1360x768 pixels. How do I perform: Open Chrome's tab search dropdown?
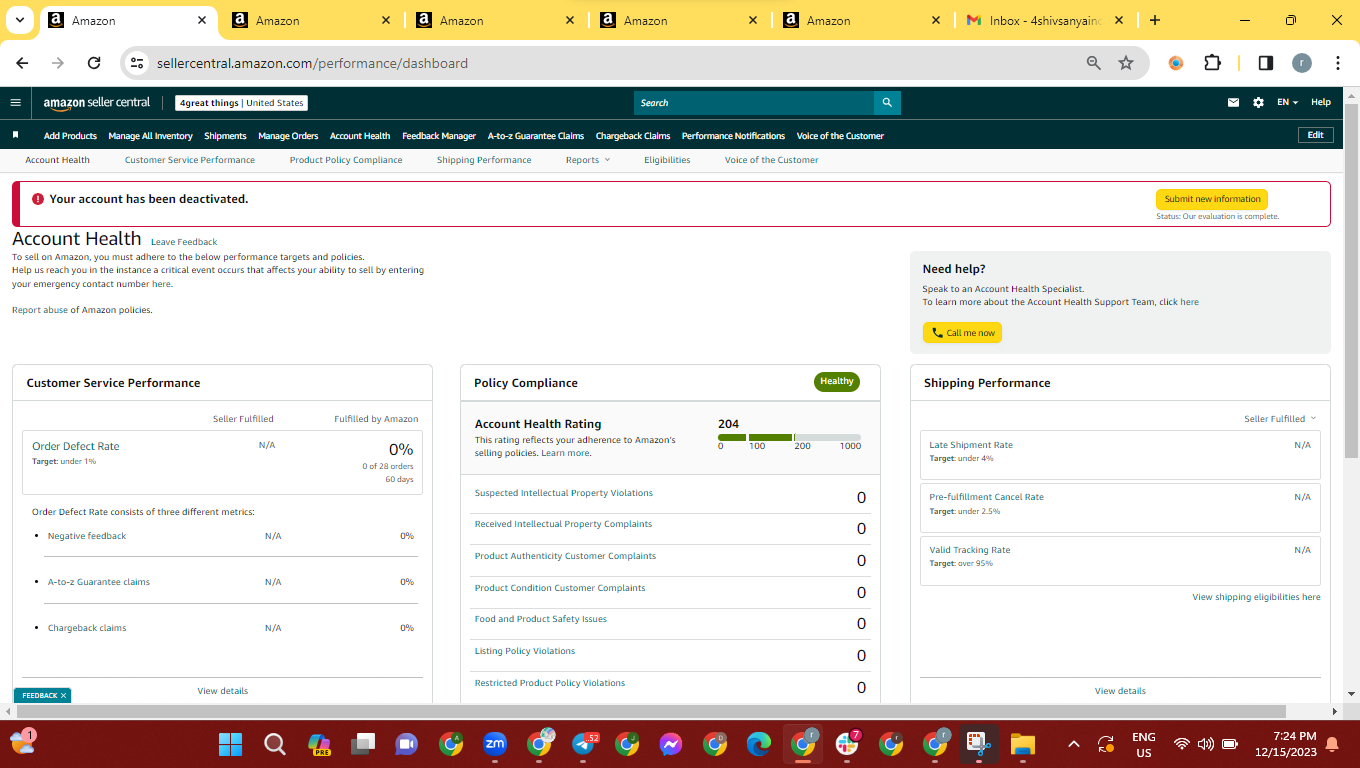[20, 20]
